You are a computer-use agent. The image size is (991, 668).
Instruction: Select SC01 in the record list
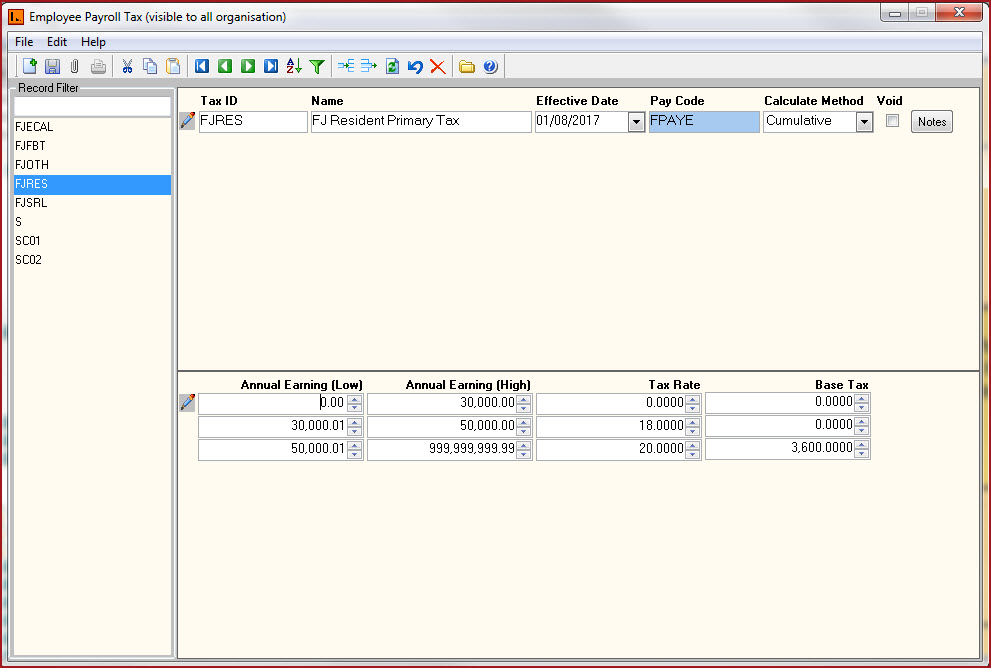tap(92, 241)
